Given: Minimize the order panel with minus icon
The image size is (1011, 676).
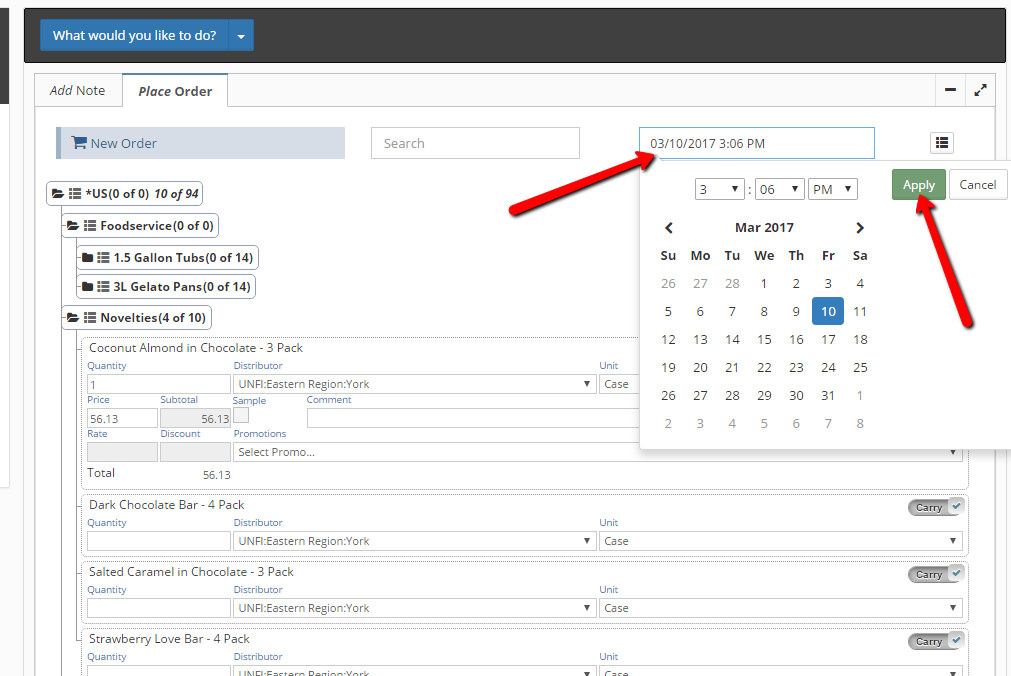Looking at the screenshot, I should point(950,91).
